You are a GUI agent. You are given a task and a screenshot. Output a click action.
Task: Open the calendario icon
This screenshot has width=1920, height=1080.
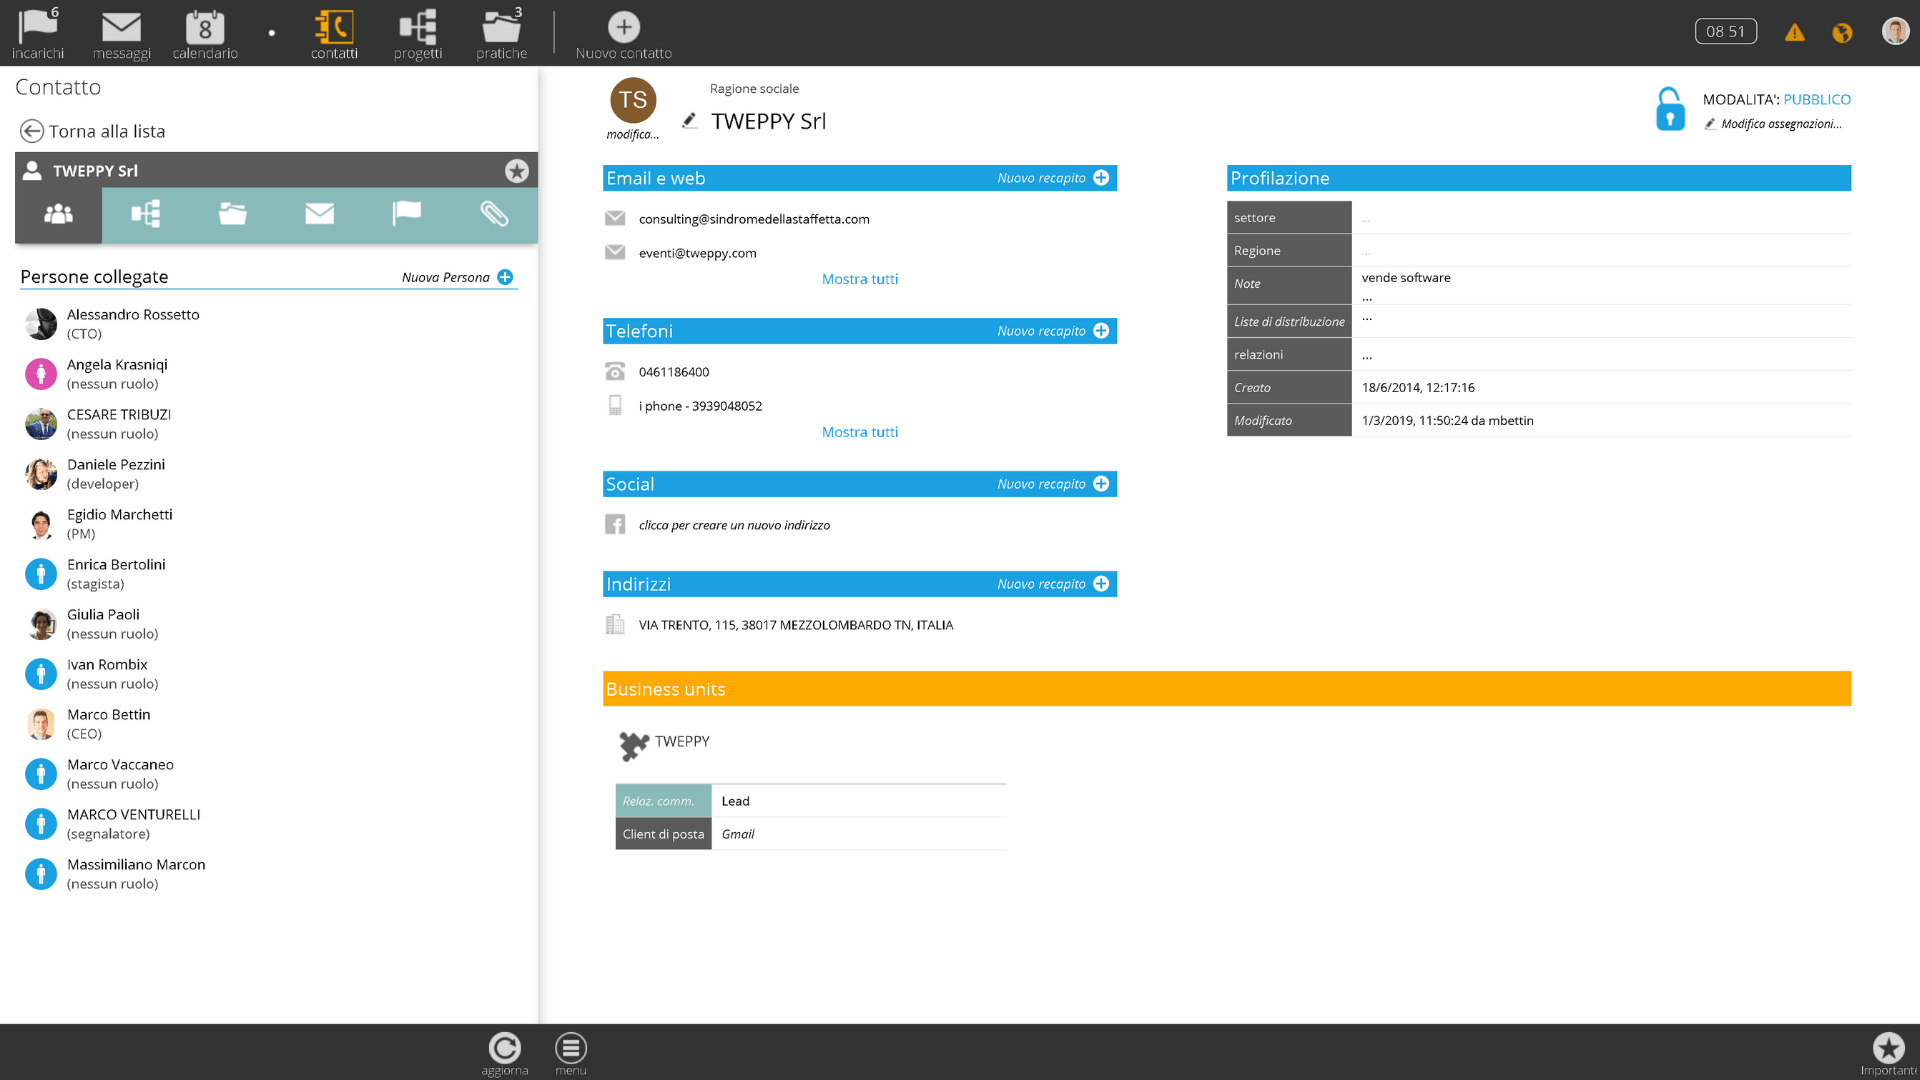tap(205, 27)
